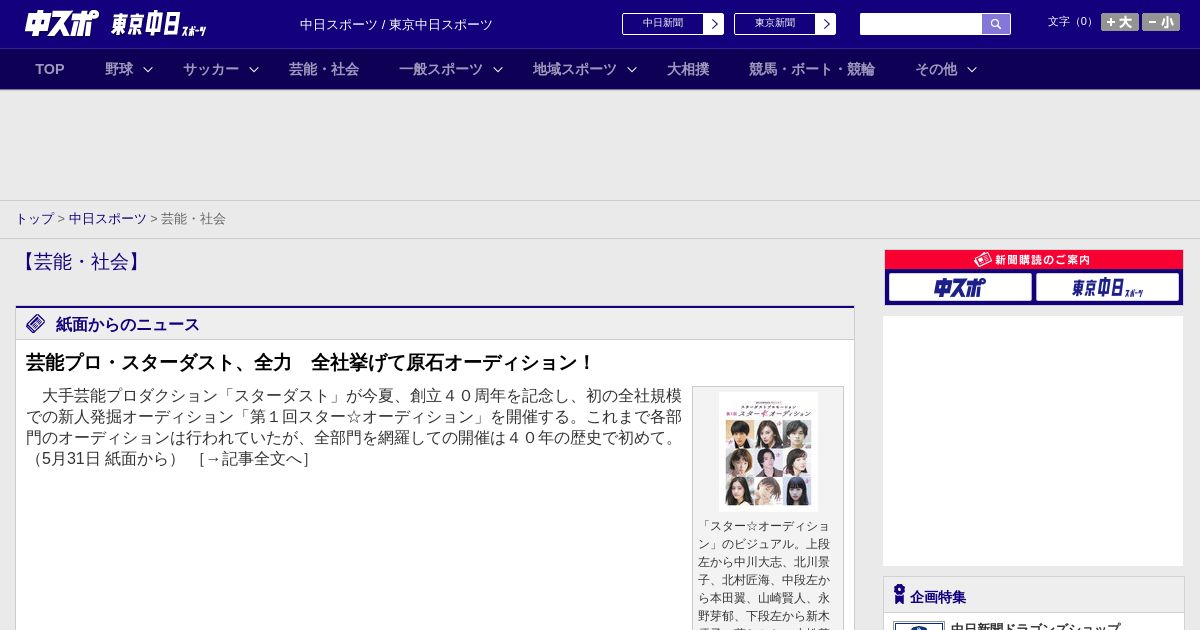Expand the 一般スポーツ dropdown chevron

(498, 69)
